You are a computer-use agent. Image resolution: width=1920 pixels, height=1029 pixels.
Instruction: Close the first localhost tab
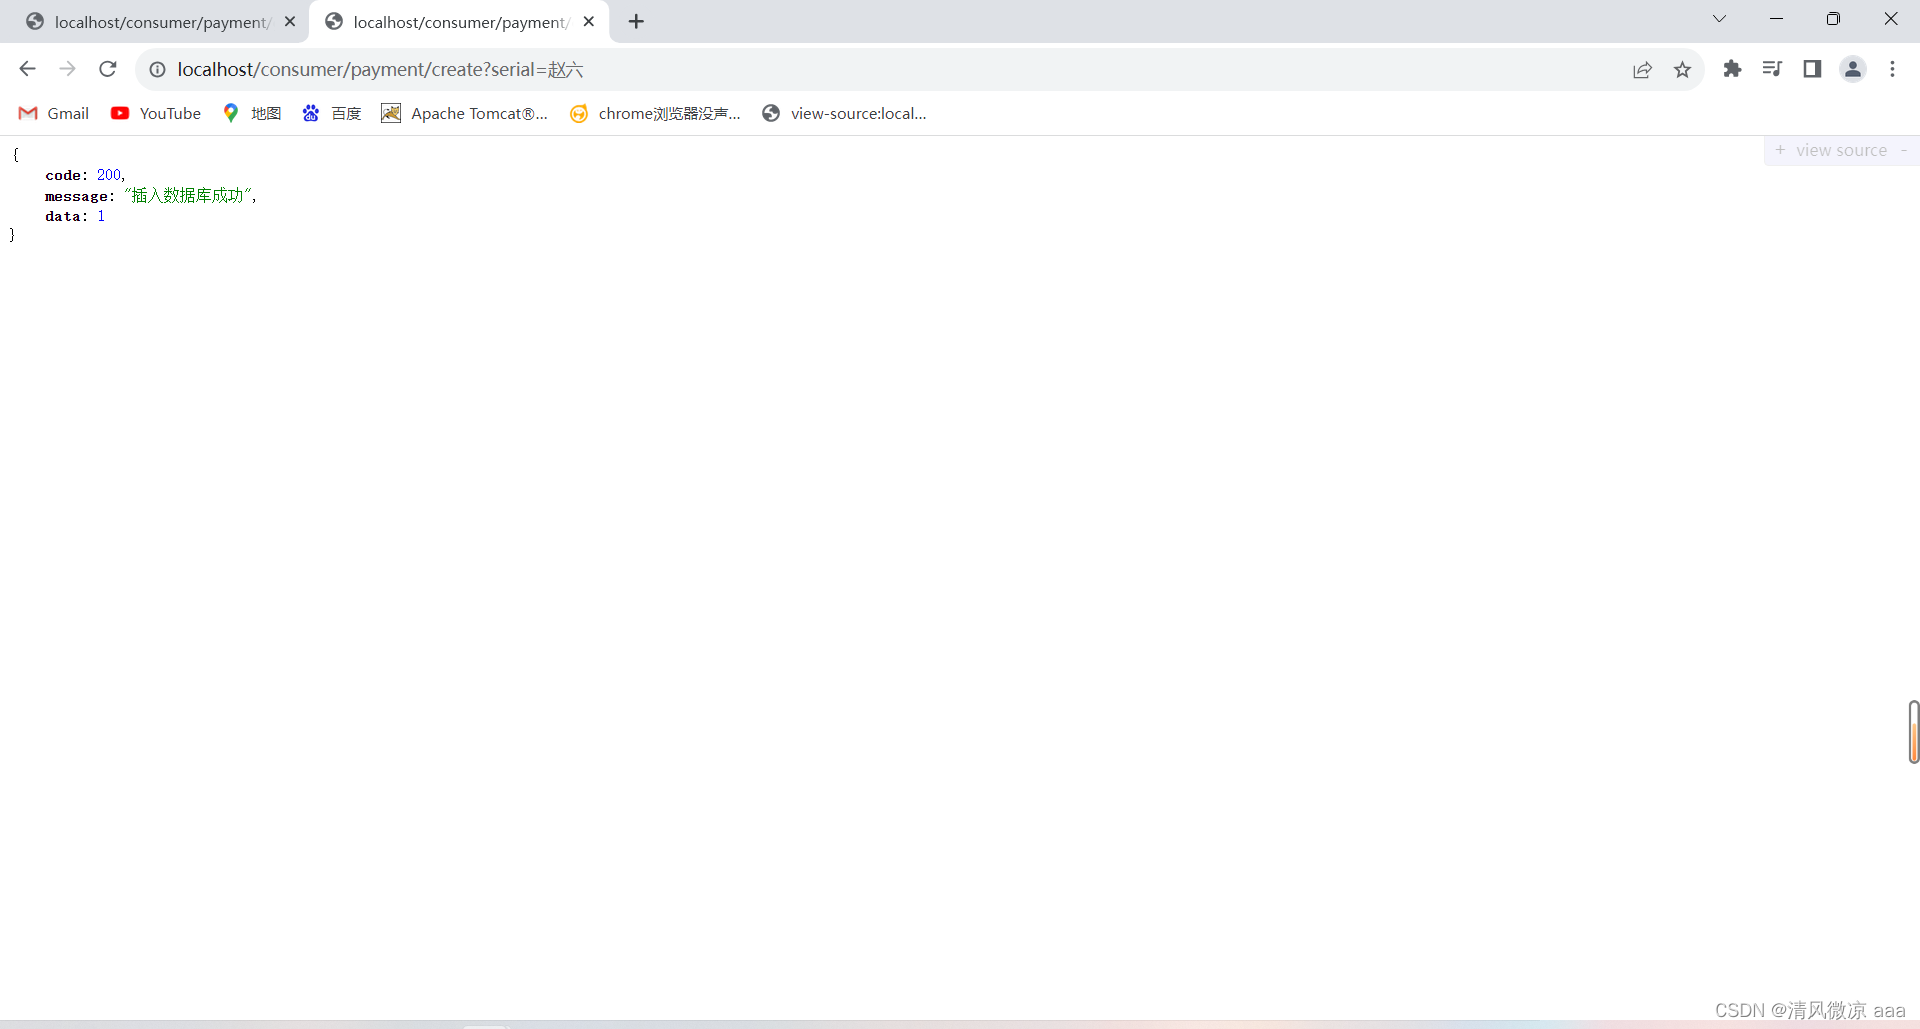(290, 21)
